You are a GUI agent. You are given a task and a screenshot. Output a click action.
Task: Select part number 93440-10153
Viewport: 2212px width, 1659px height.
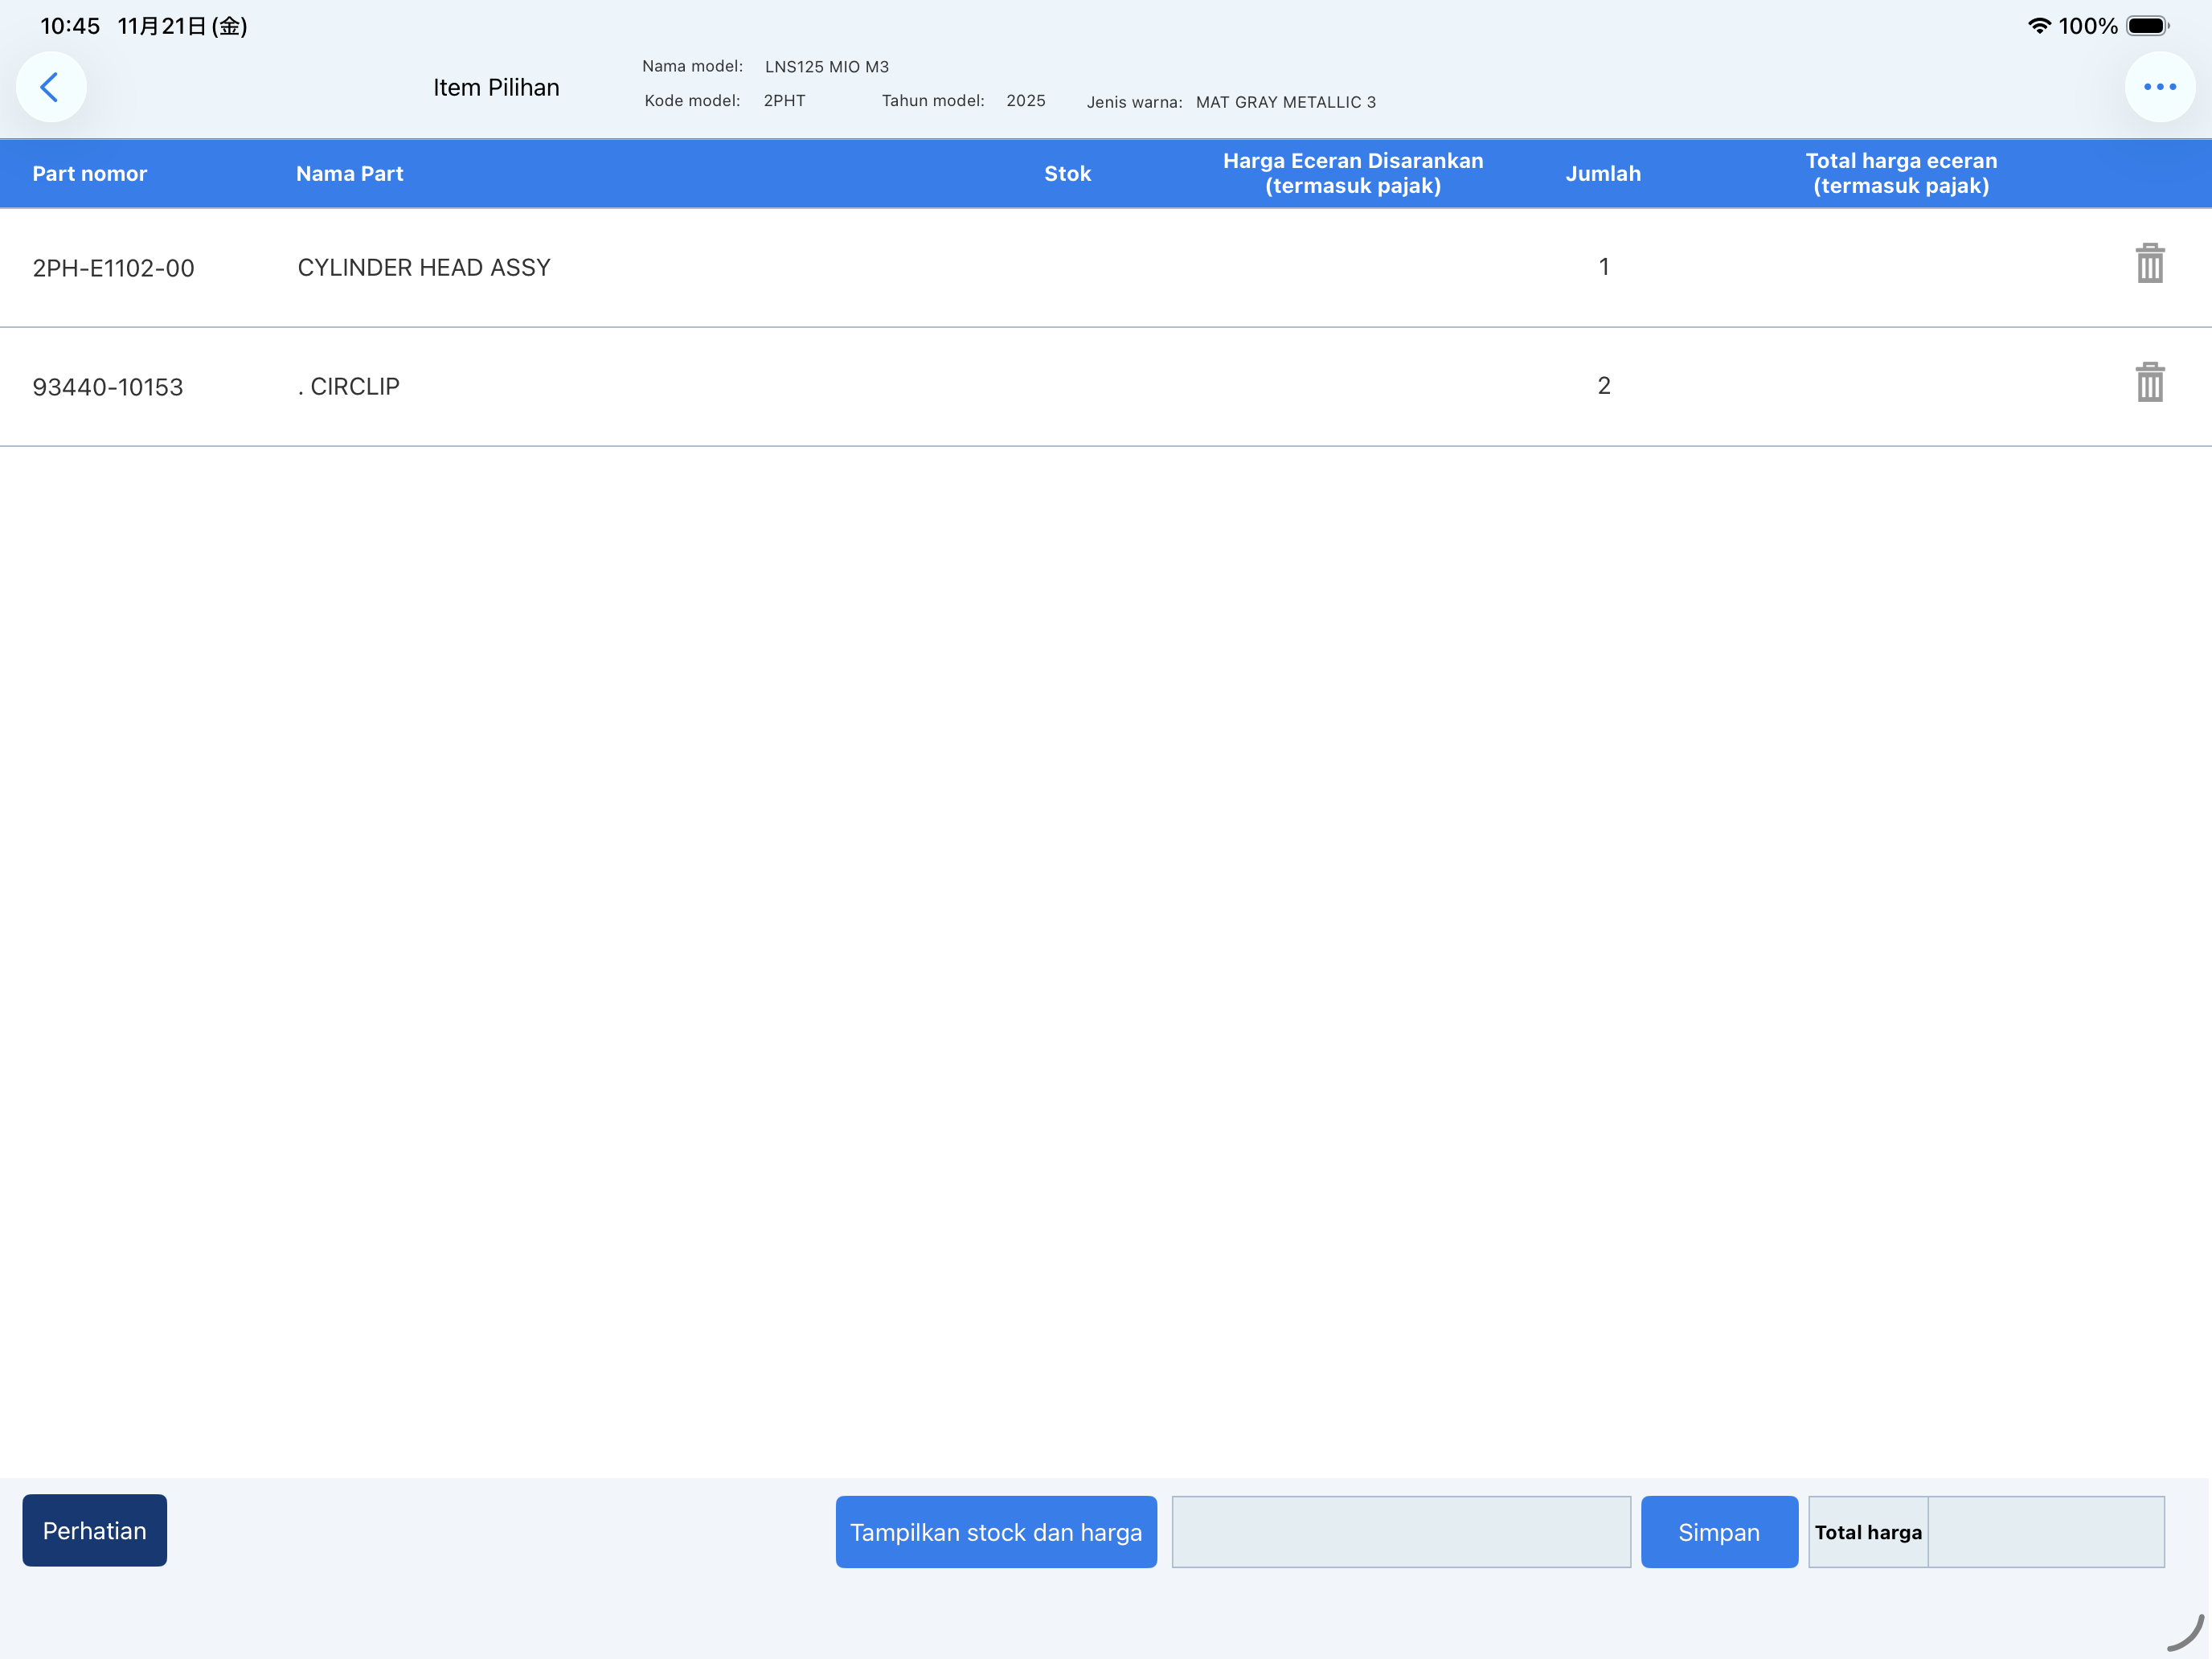point(108,387)
